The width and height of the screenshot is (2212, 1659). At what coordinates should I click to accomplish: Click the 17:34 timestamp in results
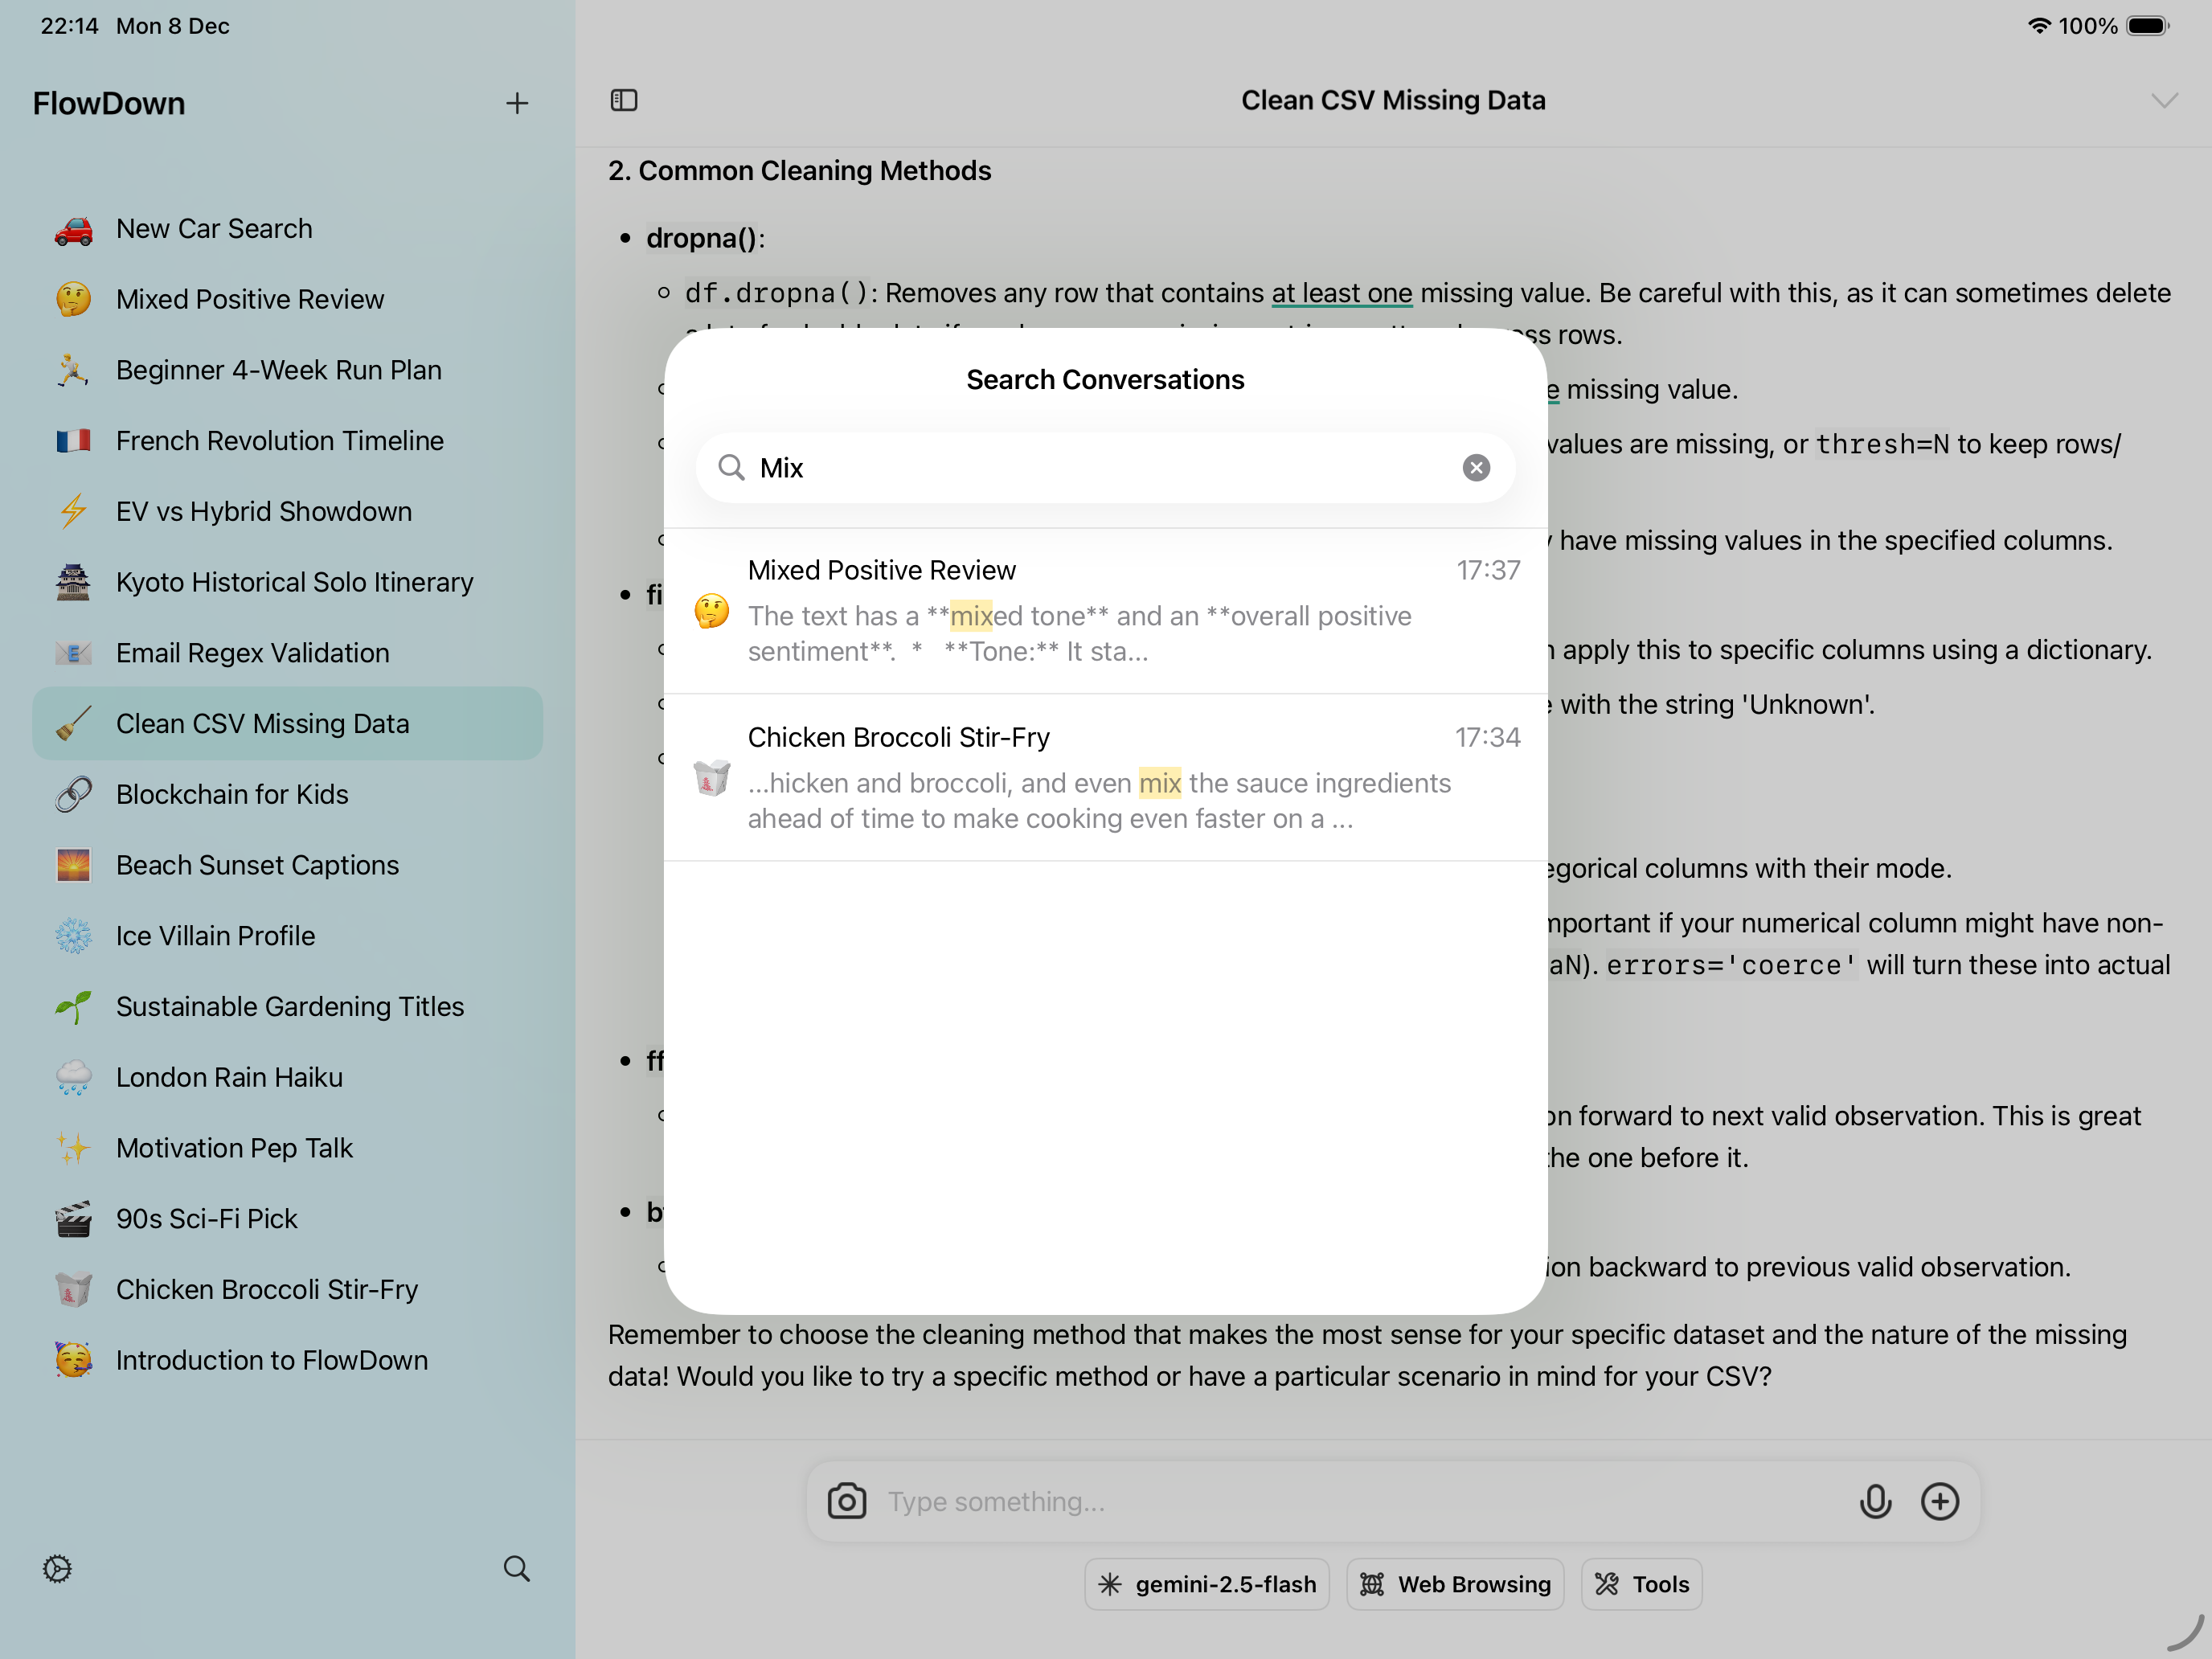[x=1488, y=737]
